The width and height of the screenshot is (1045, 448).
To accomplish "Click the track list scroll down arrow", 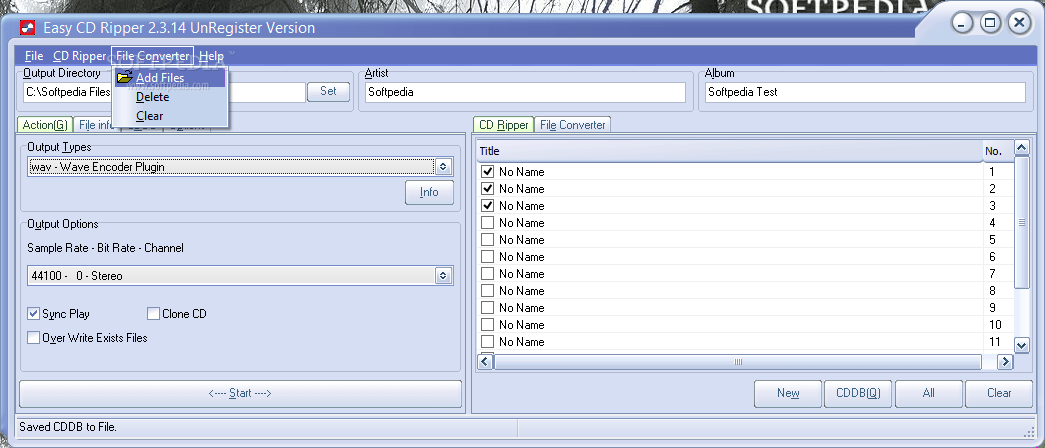I will (1022, 345).
